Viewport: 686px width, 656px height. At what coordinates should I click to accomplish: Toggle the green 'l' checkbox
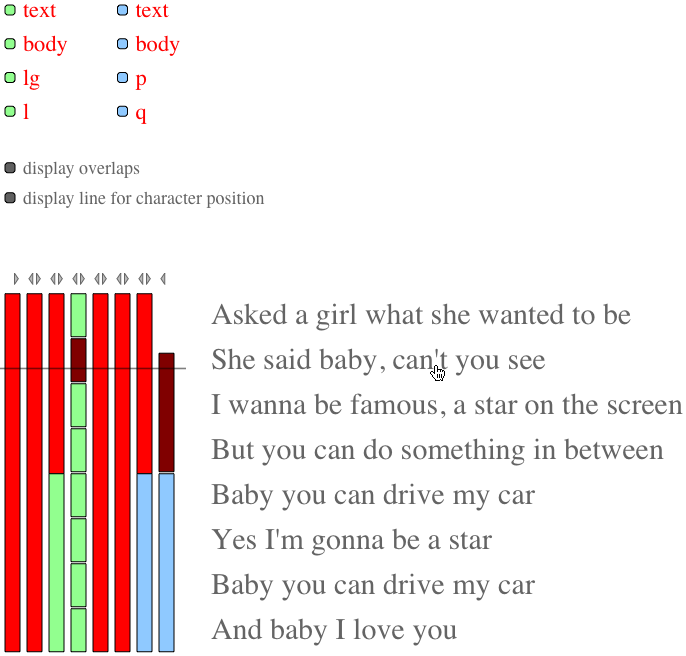click(x=10, y=111)
